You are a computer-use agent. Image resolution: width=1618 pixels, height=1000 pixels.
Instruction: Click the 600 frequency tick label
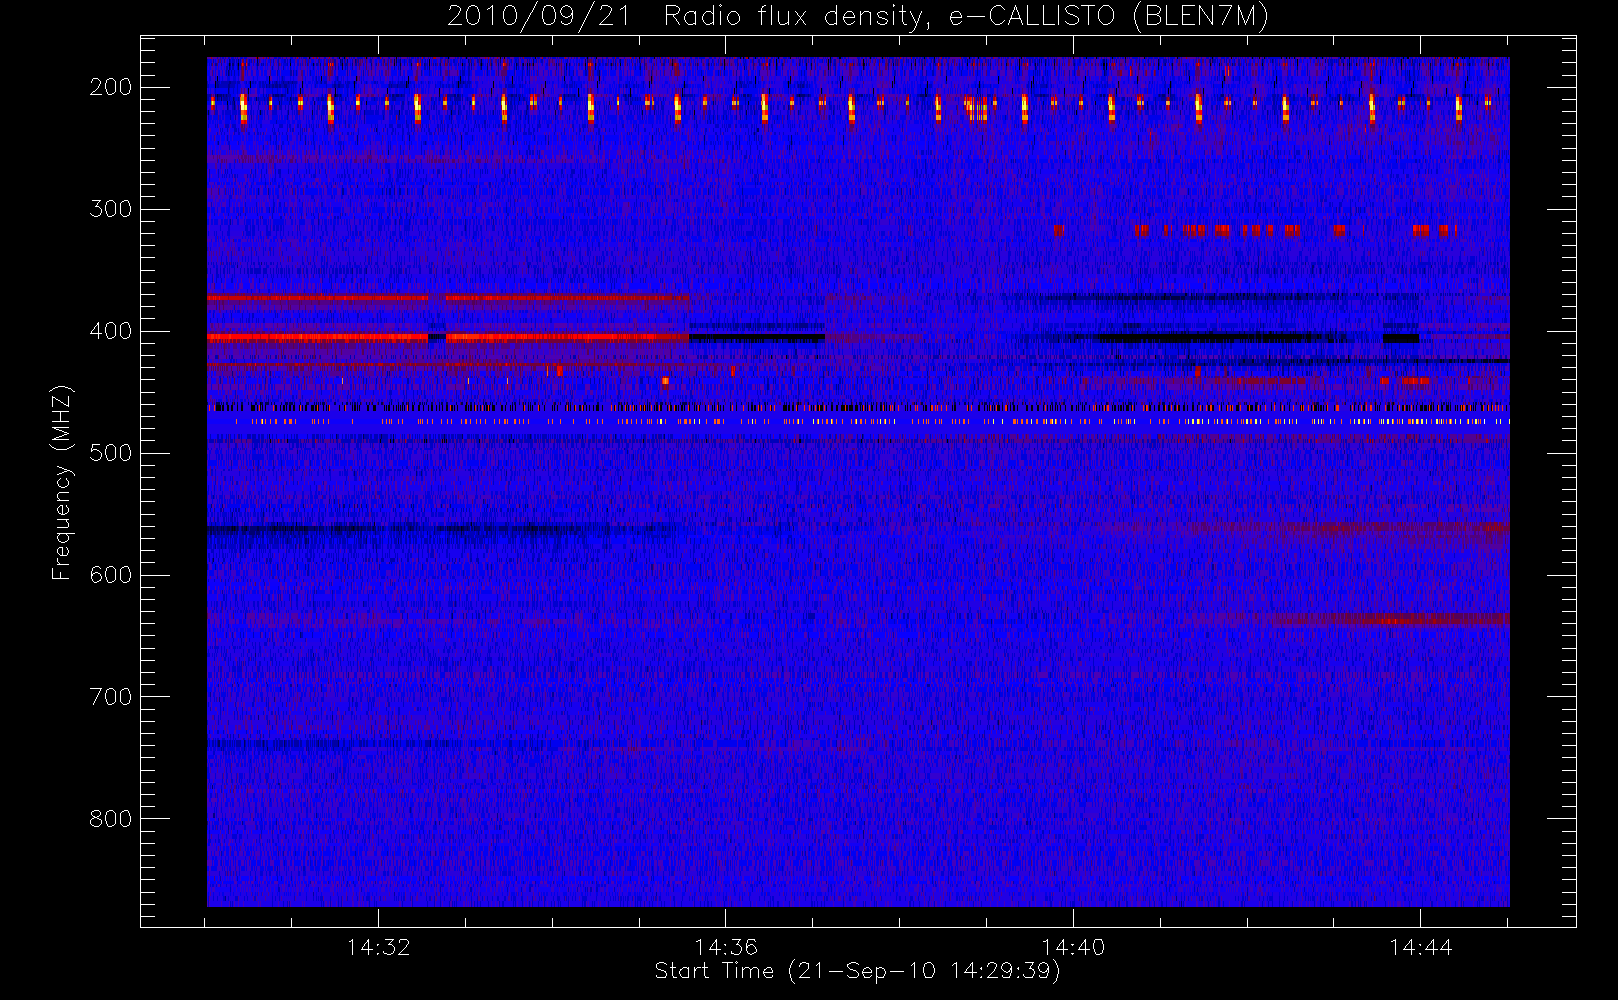[110, 575]
